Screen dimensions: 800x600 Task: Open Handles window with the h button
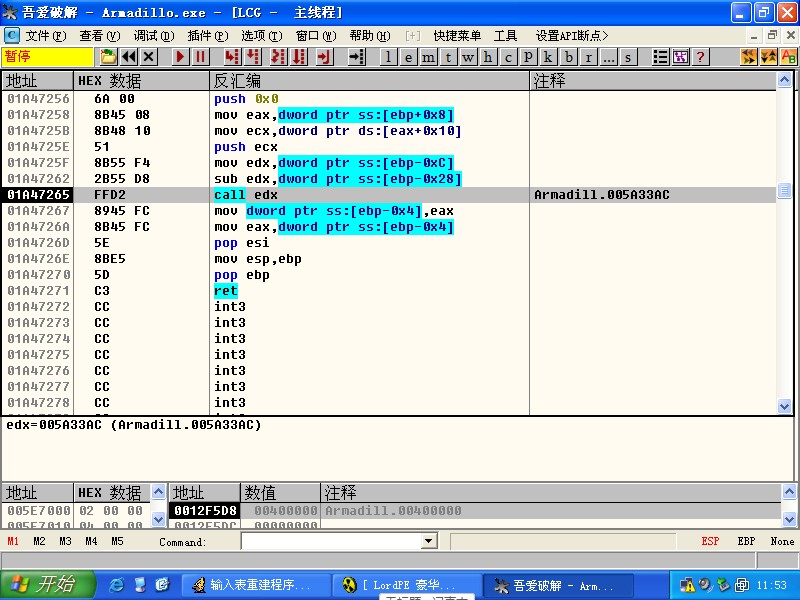488,57
